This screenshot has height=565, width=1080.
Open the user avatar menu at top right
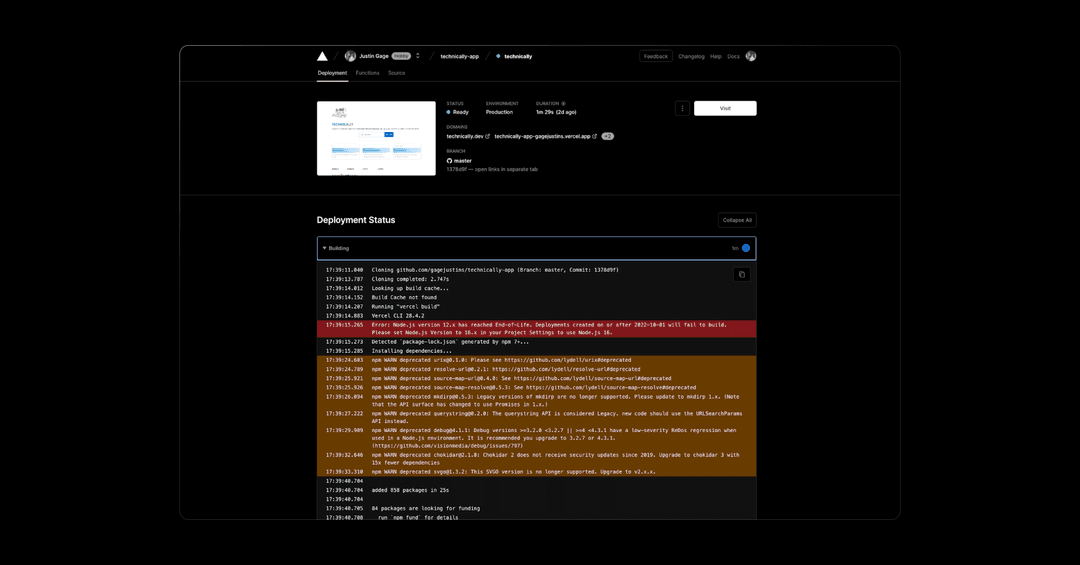click(751, 56)
